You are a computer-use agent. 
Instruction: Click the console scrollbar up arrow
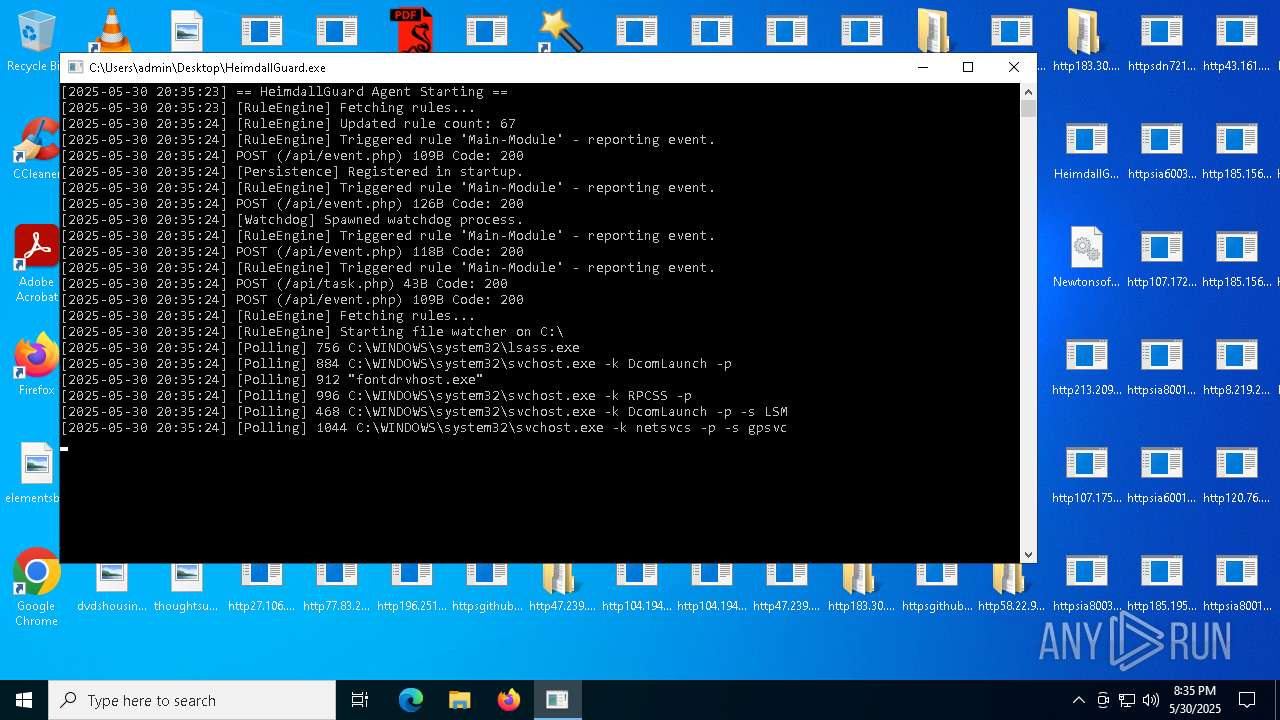(1028, 92)
